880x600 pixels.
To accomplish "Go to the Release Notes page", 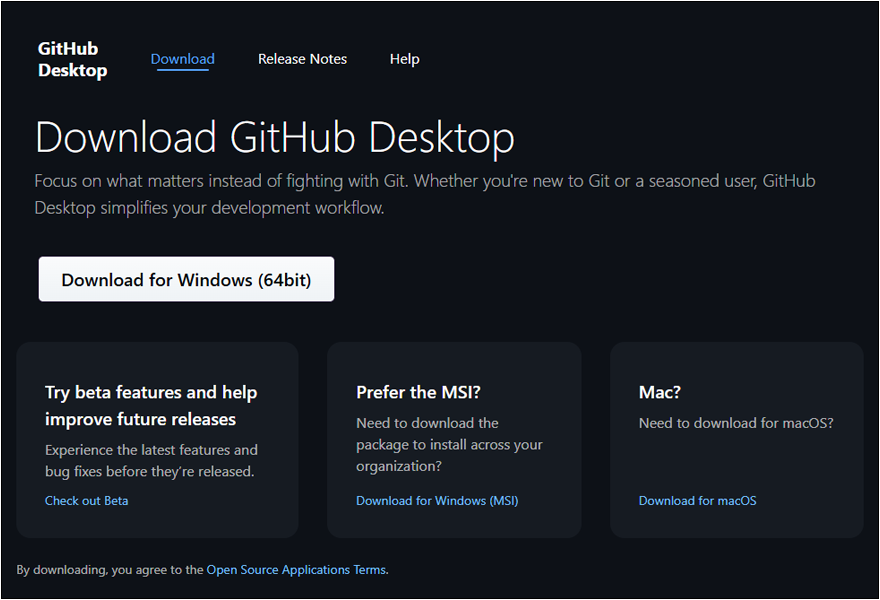I will pos(302,59).
